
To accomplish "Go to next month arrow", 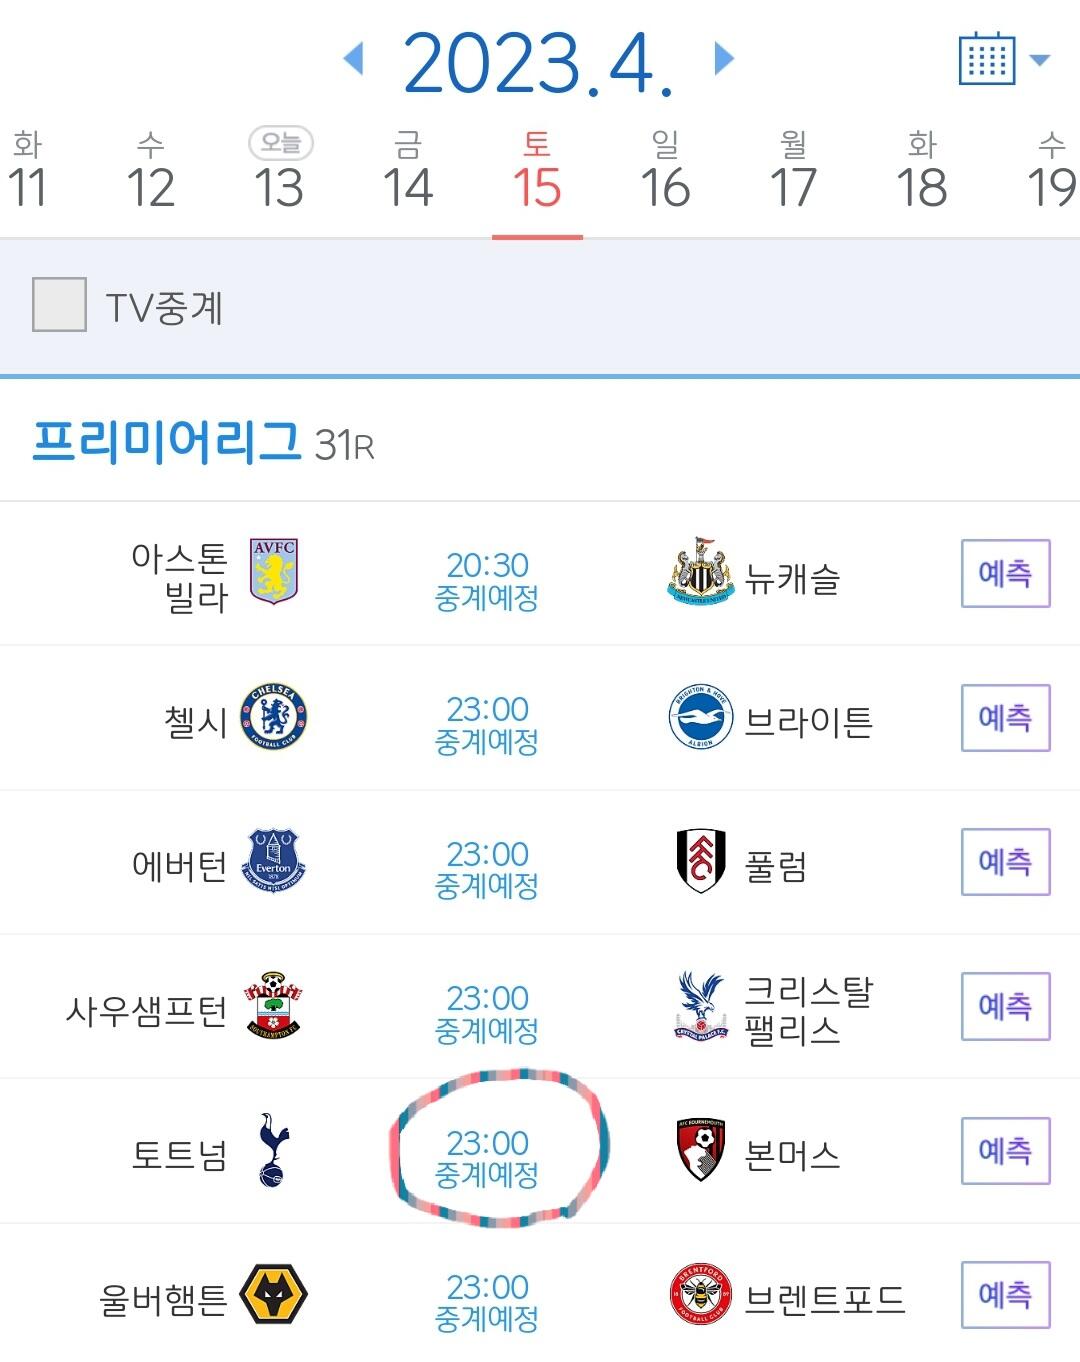I will [x=724, y=59].
